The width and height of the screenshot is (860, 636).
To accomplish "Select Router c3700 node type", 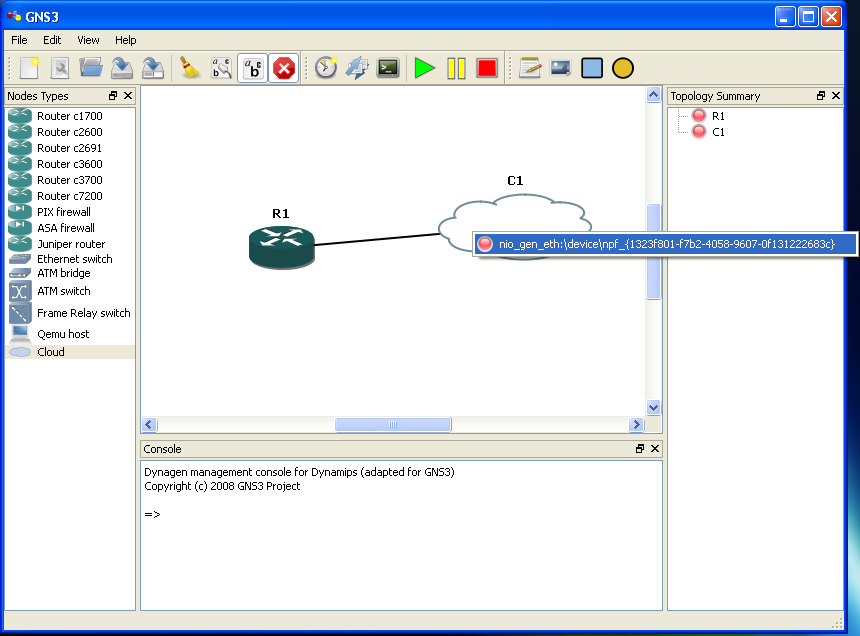I will click(x=70, y=180).
